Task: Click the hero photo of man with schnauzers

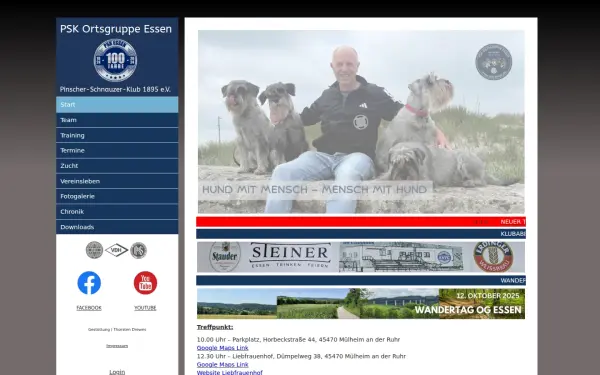Action: click(x=361, y=122)
